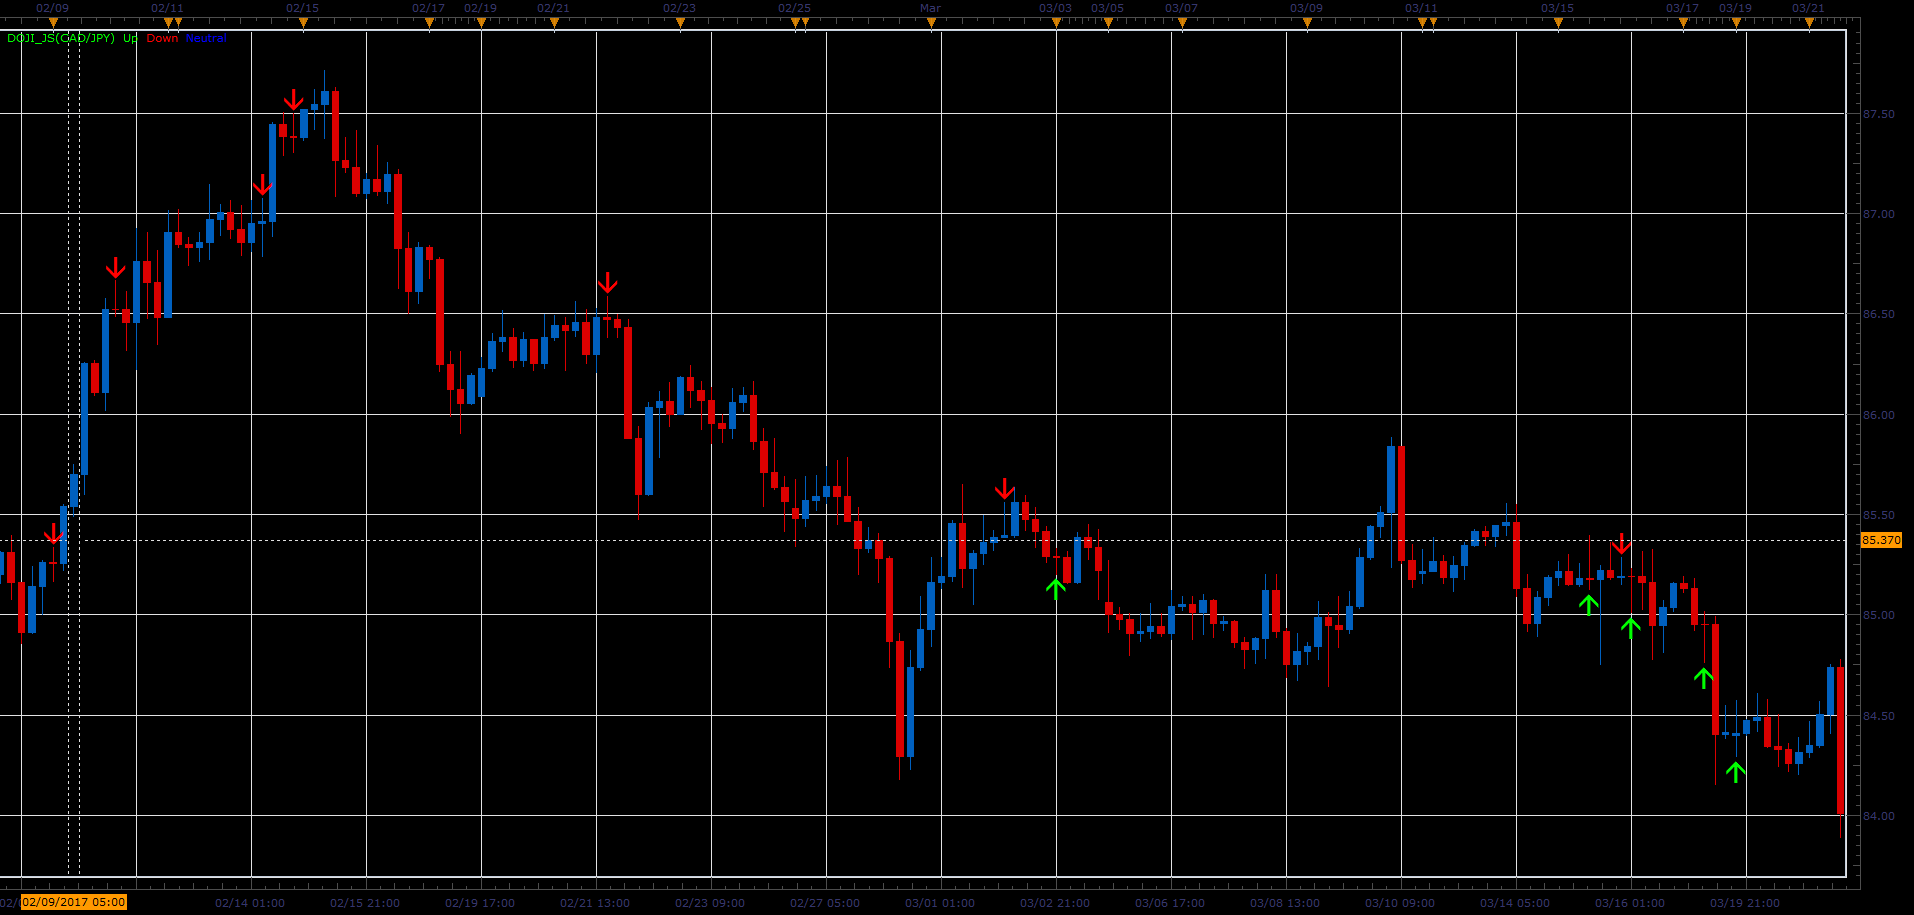The width and height of the screenshot is (1914, 915).
Task: Click the orange 85.370 current price tag
Action: click(x=1881, y=540)
